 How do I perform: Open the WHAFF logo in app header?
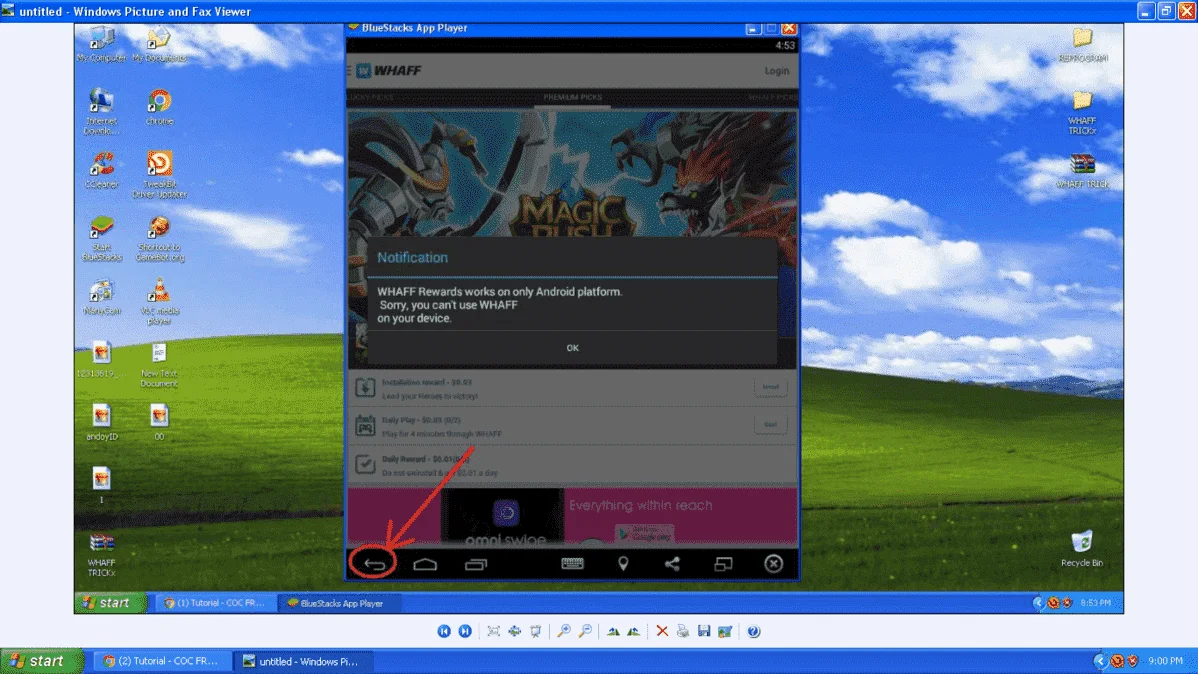[389, 70]
